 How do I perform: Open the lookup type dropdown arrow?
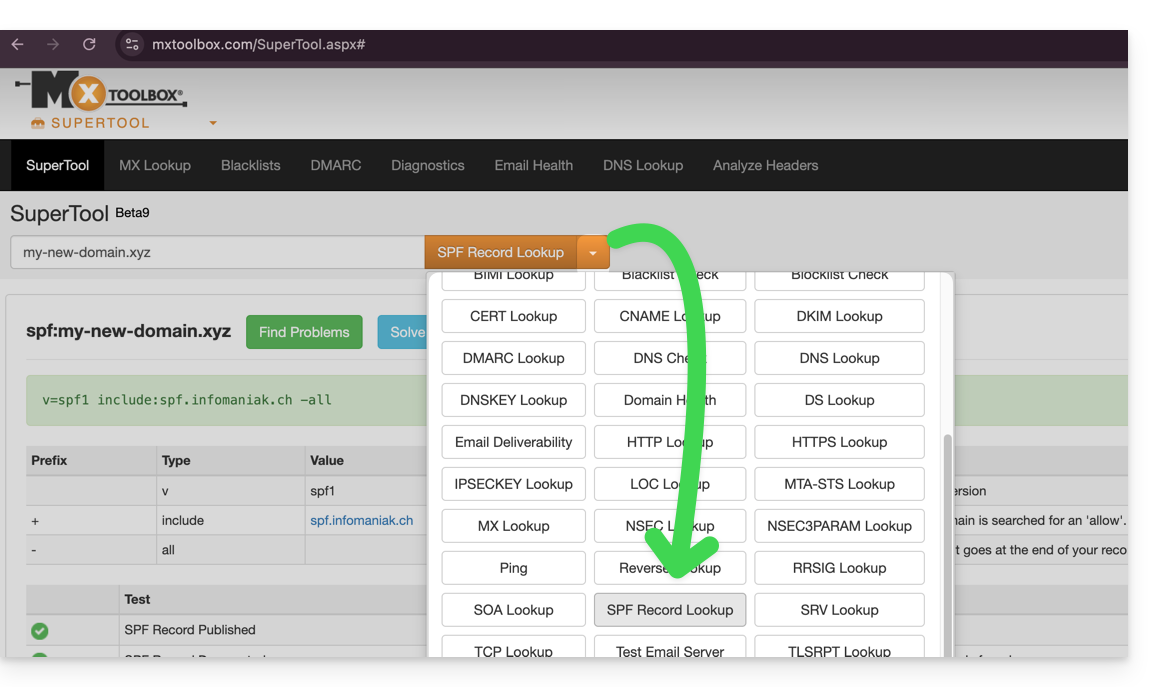(x=593, y=253)
